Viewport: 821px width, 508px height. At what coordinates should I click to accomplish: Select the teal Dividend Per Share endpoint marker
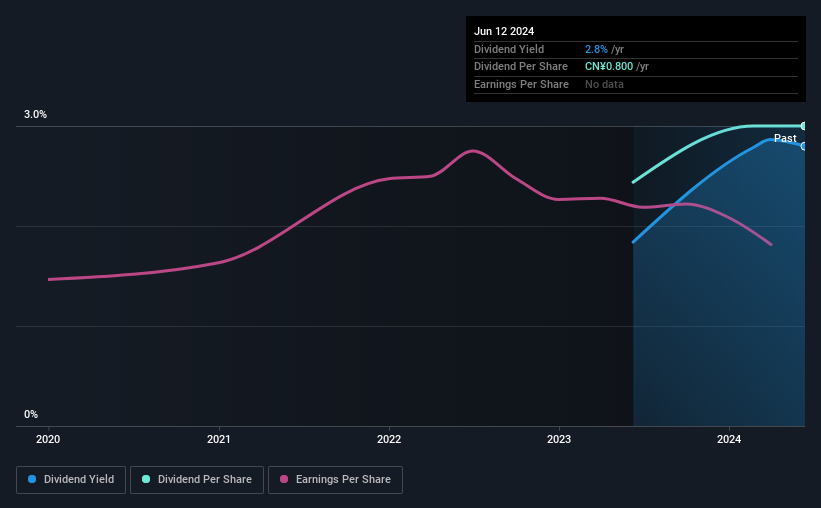pyautogui.click(x=804, y=126)
